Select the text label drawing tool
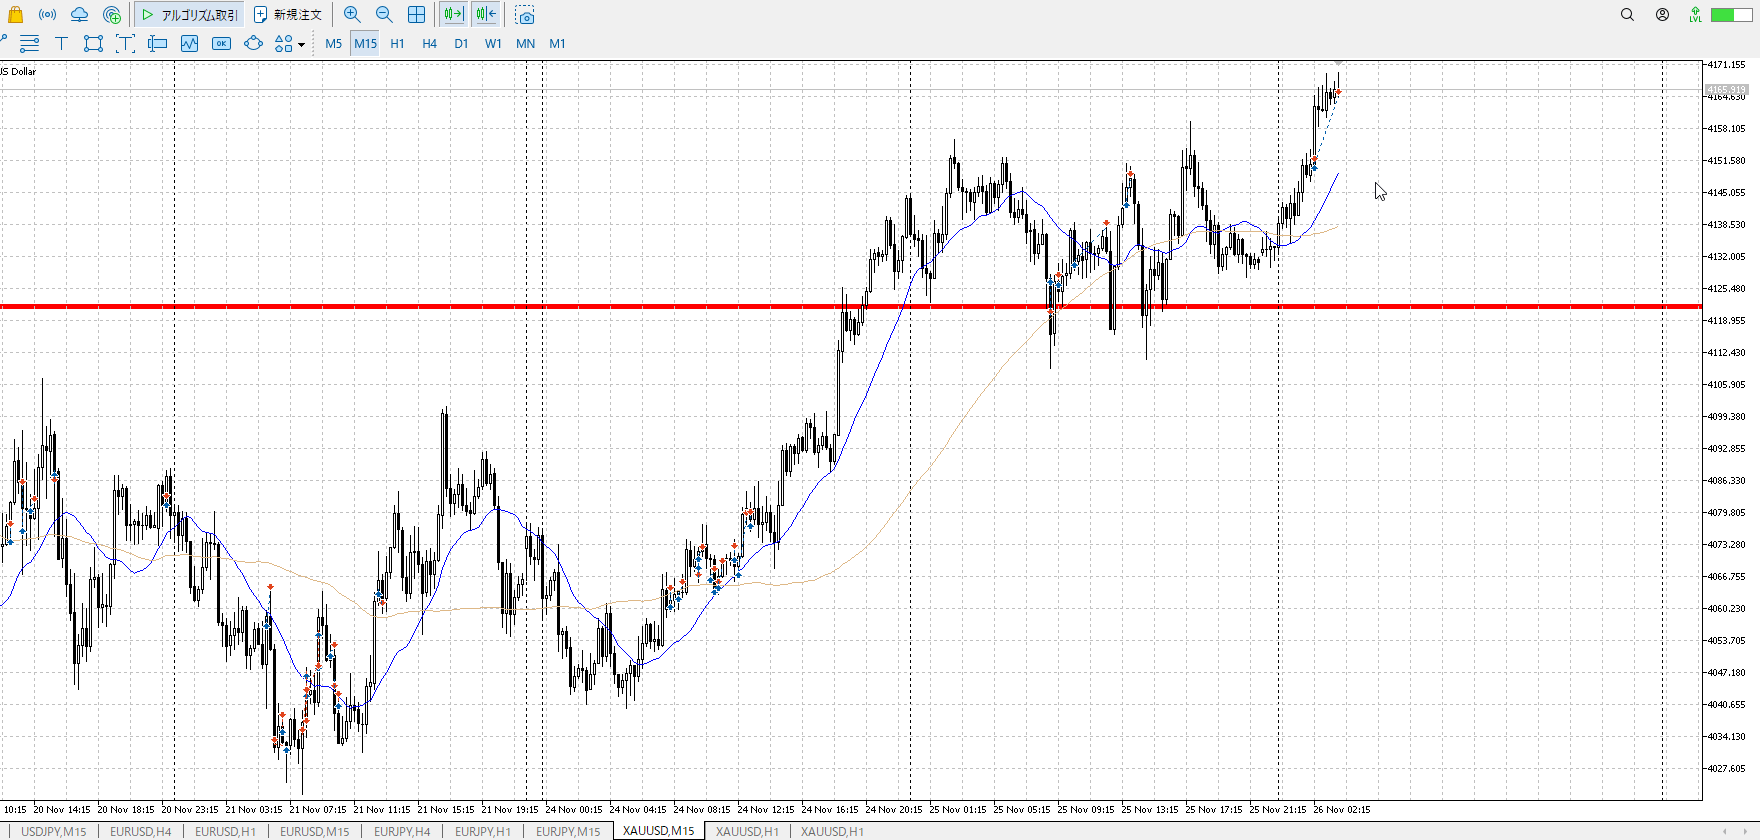This screenshot has width=1760, height=840. pyautogui.click(x=61, y=44)
